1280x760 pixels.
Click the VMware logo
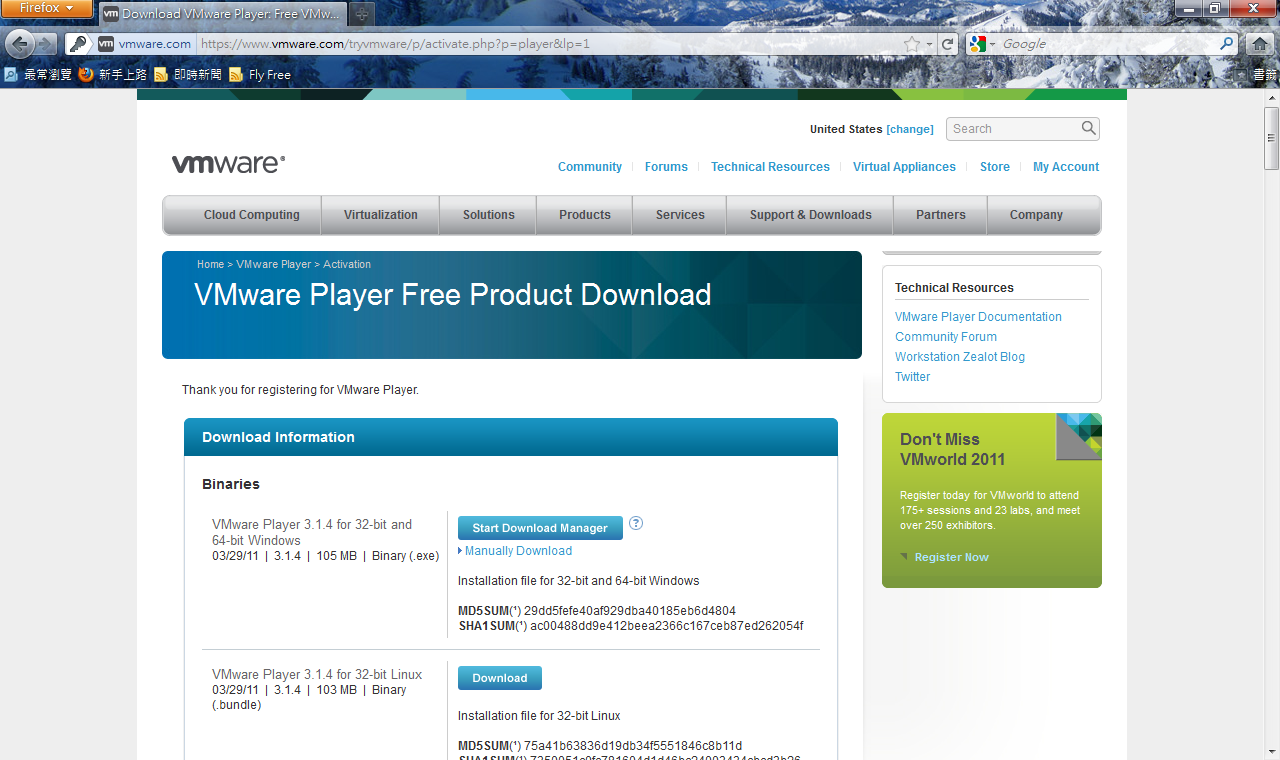click(x=228, y=164)
